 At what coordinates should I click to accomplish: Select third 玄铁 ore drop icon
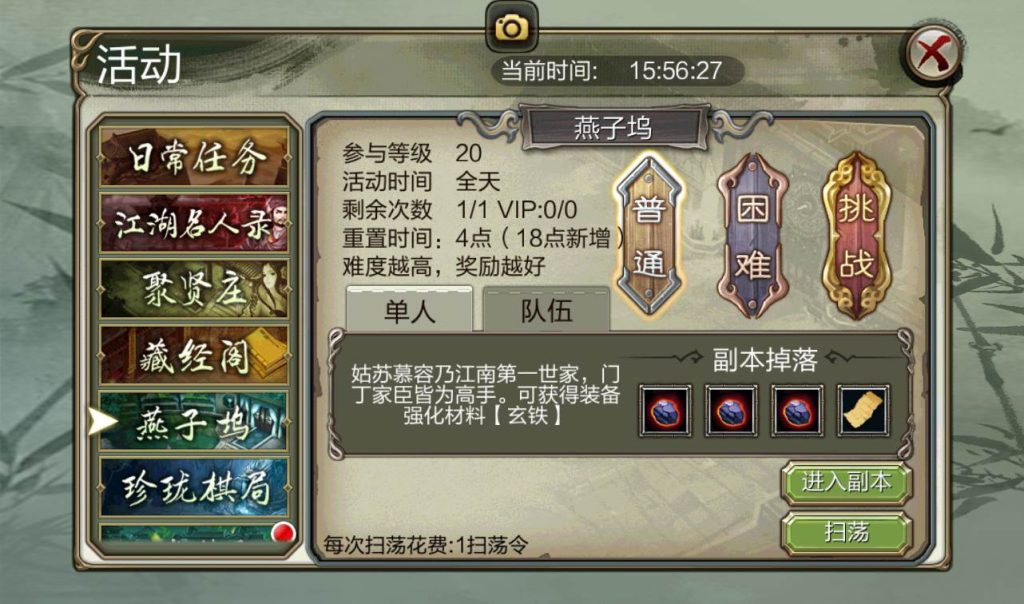tap(797, 411)
